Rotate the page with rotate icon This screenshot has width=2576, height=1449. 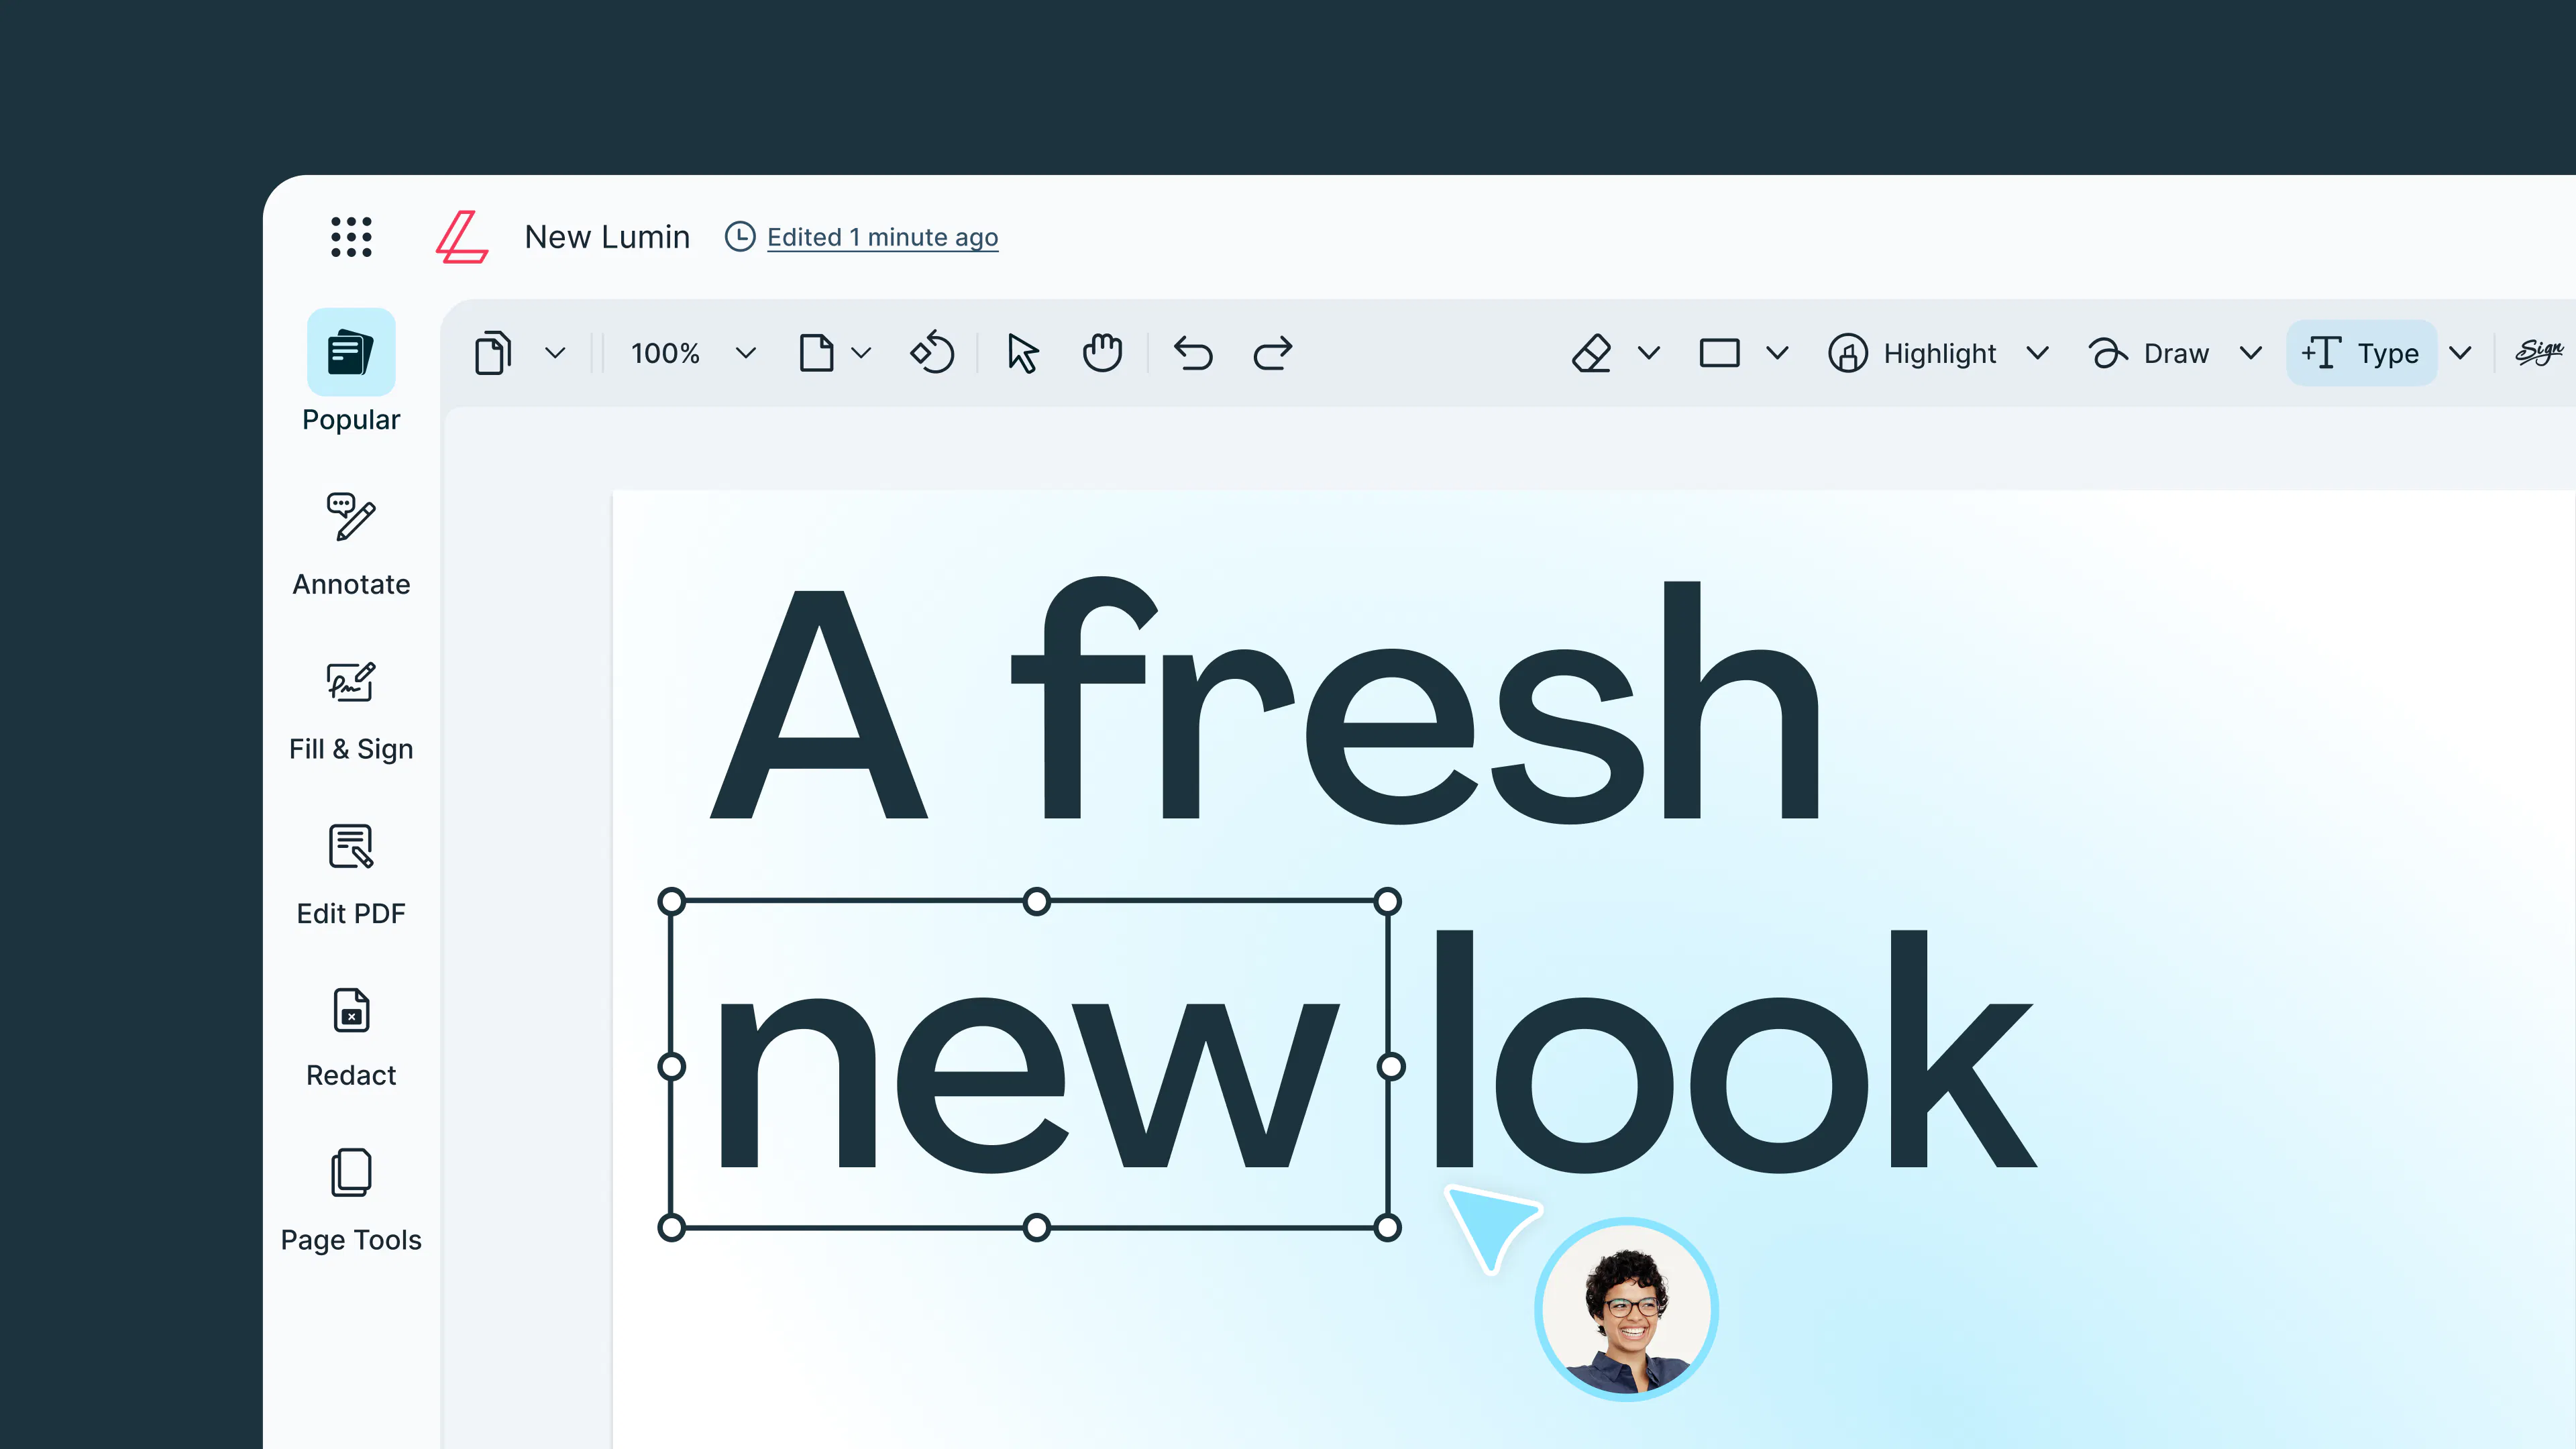click(x=932, y=353)
